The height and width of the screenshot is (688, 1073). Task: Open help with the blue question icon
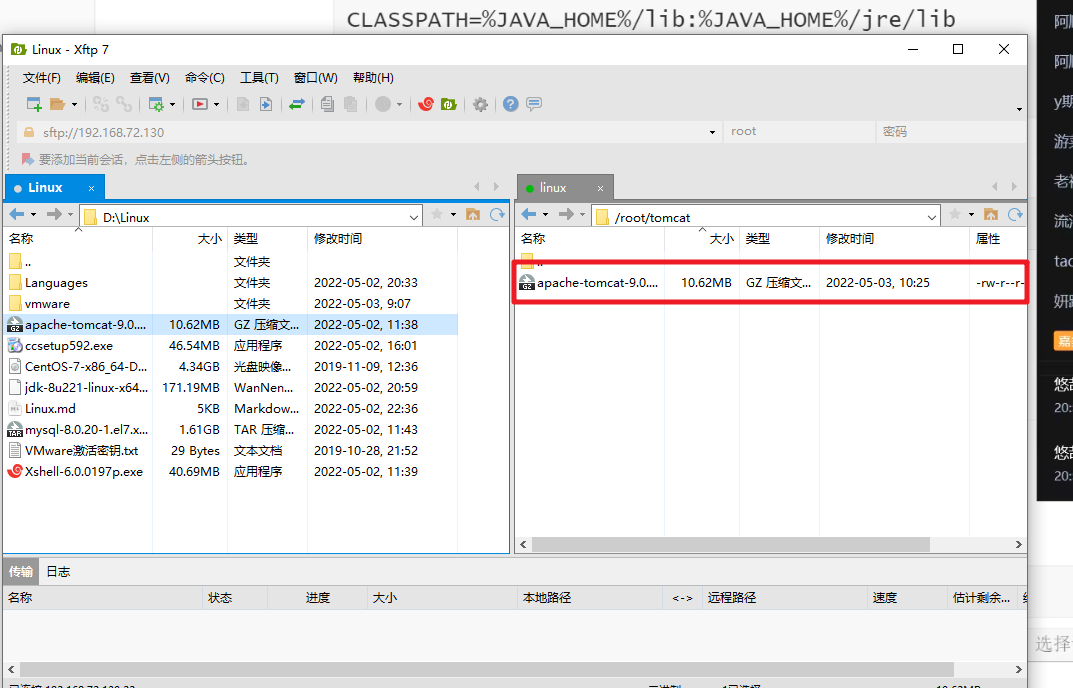pyautogui.click(x=510, y=104)
